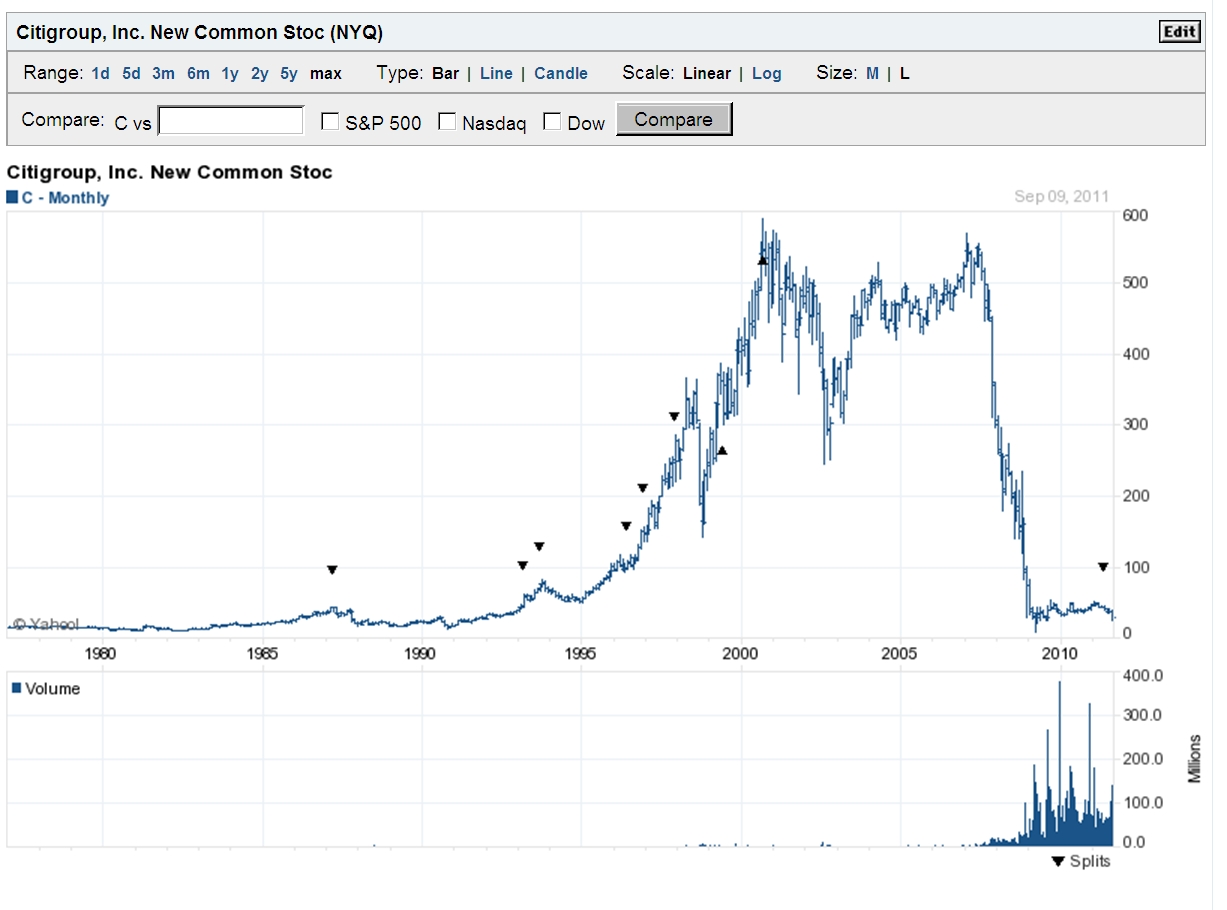Screen dimensions: 1227x910
Task: Focus the Compare symbol input field
Action: click(x=231, y=121)
